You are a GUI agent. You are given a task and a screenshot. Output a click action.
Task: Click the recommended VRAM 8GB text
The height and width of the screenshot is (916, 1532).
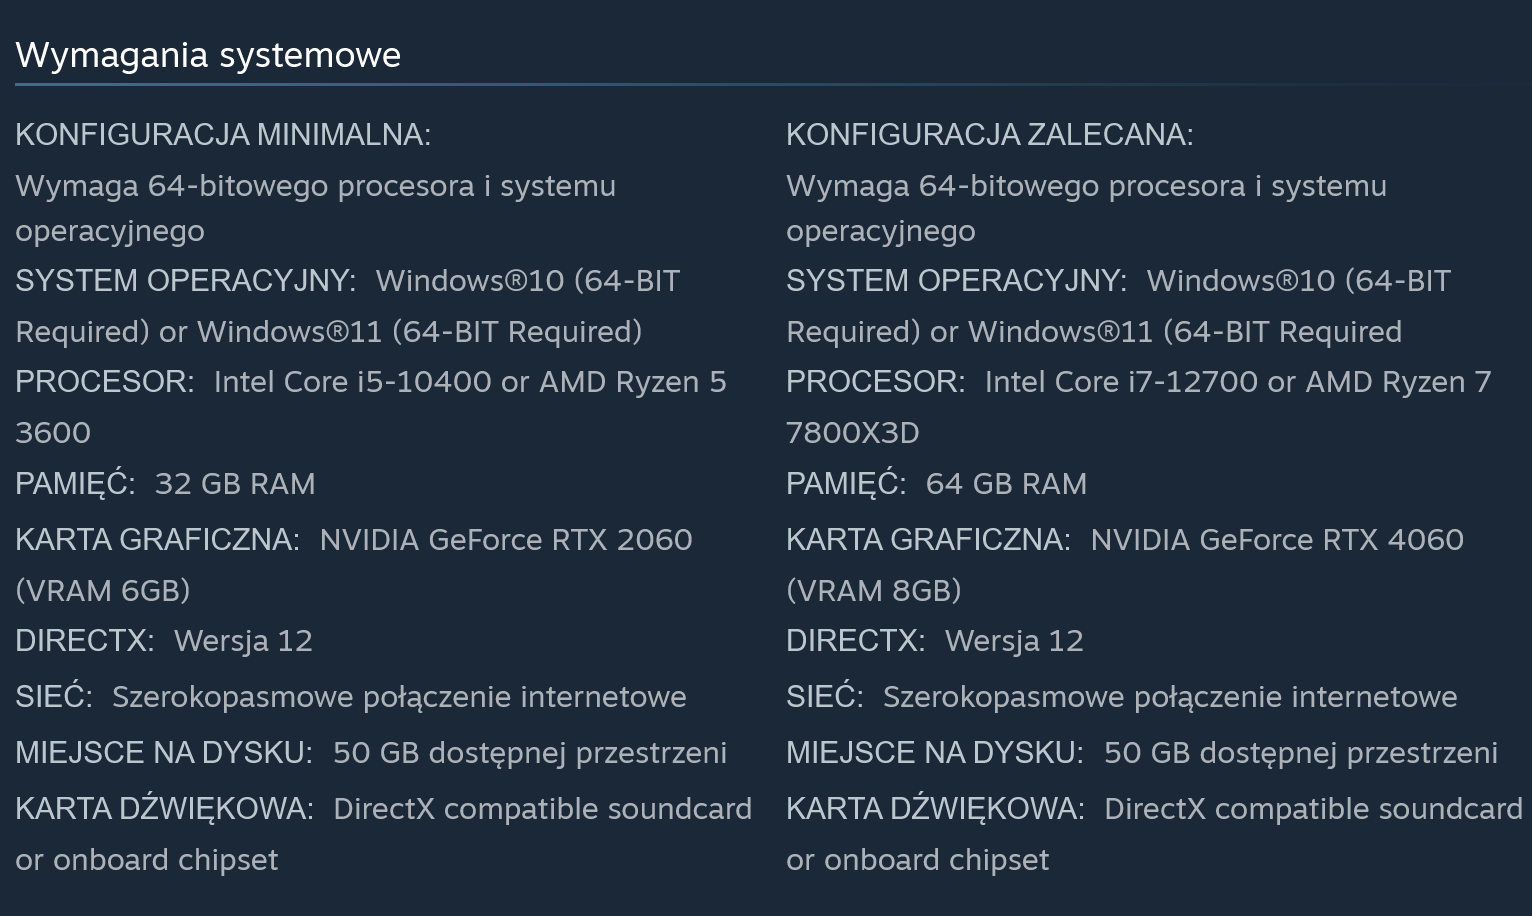coord(874,591)
